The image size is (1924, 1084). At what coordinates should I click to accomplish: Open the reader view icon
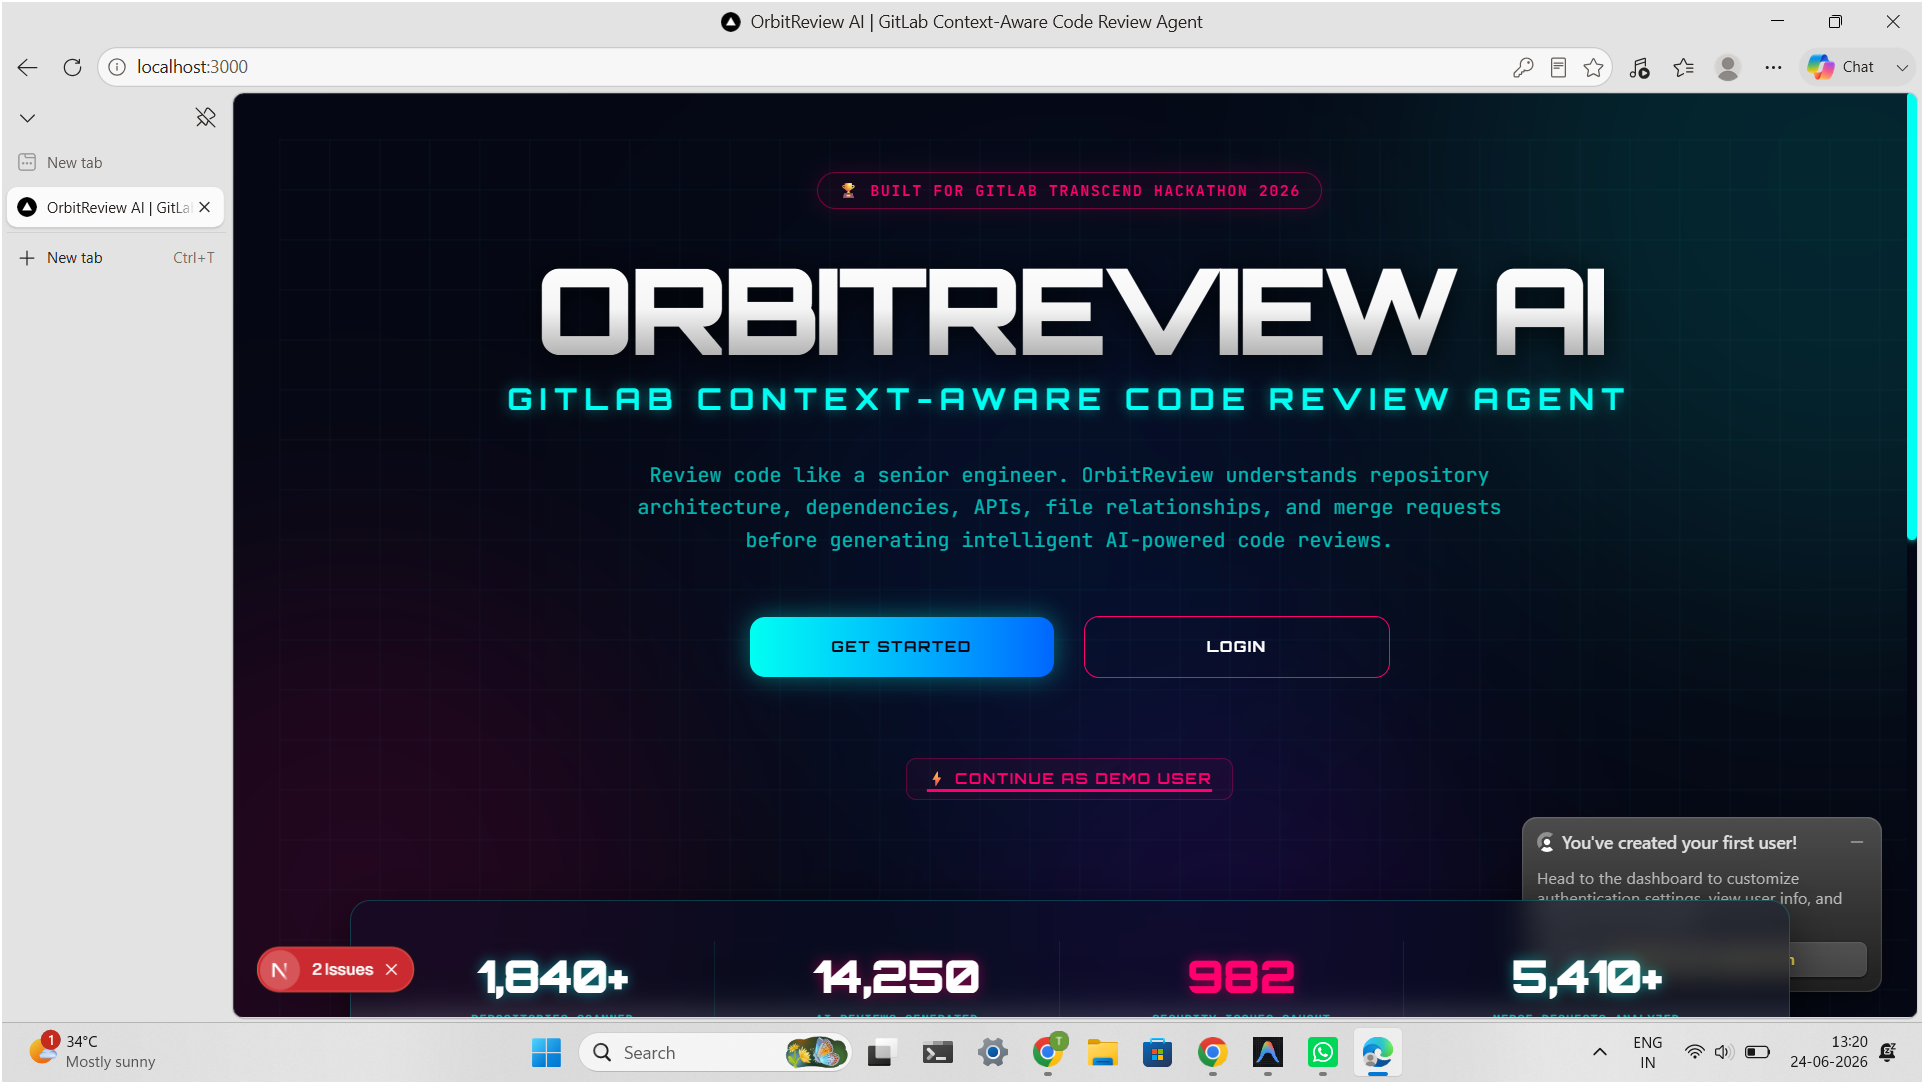pos(1558,67)
